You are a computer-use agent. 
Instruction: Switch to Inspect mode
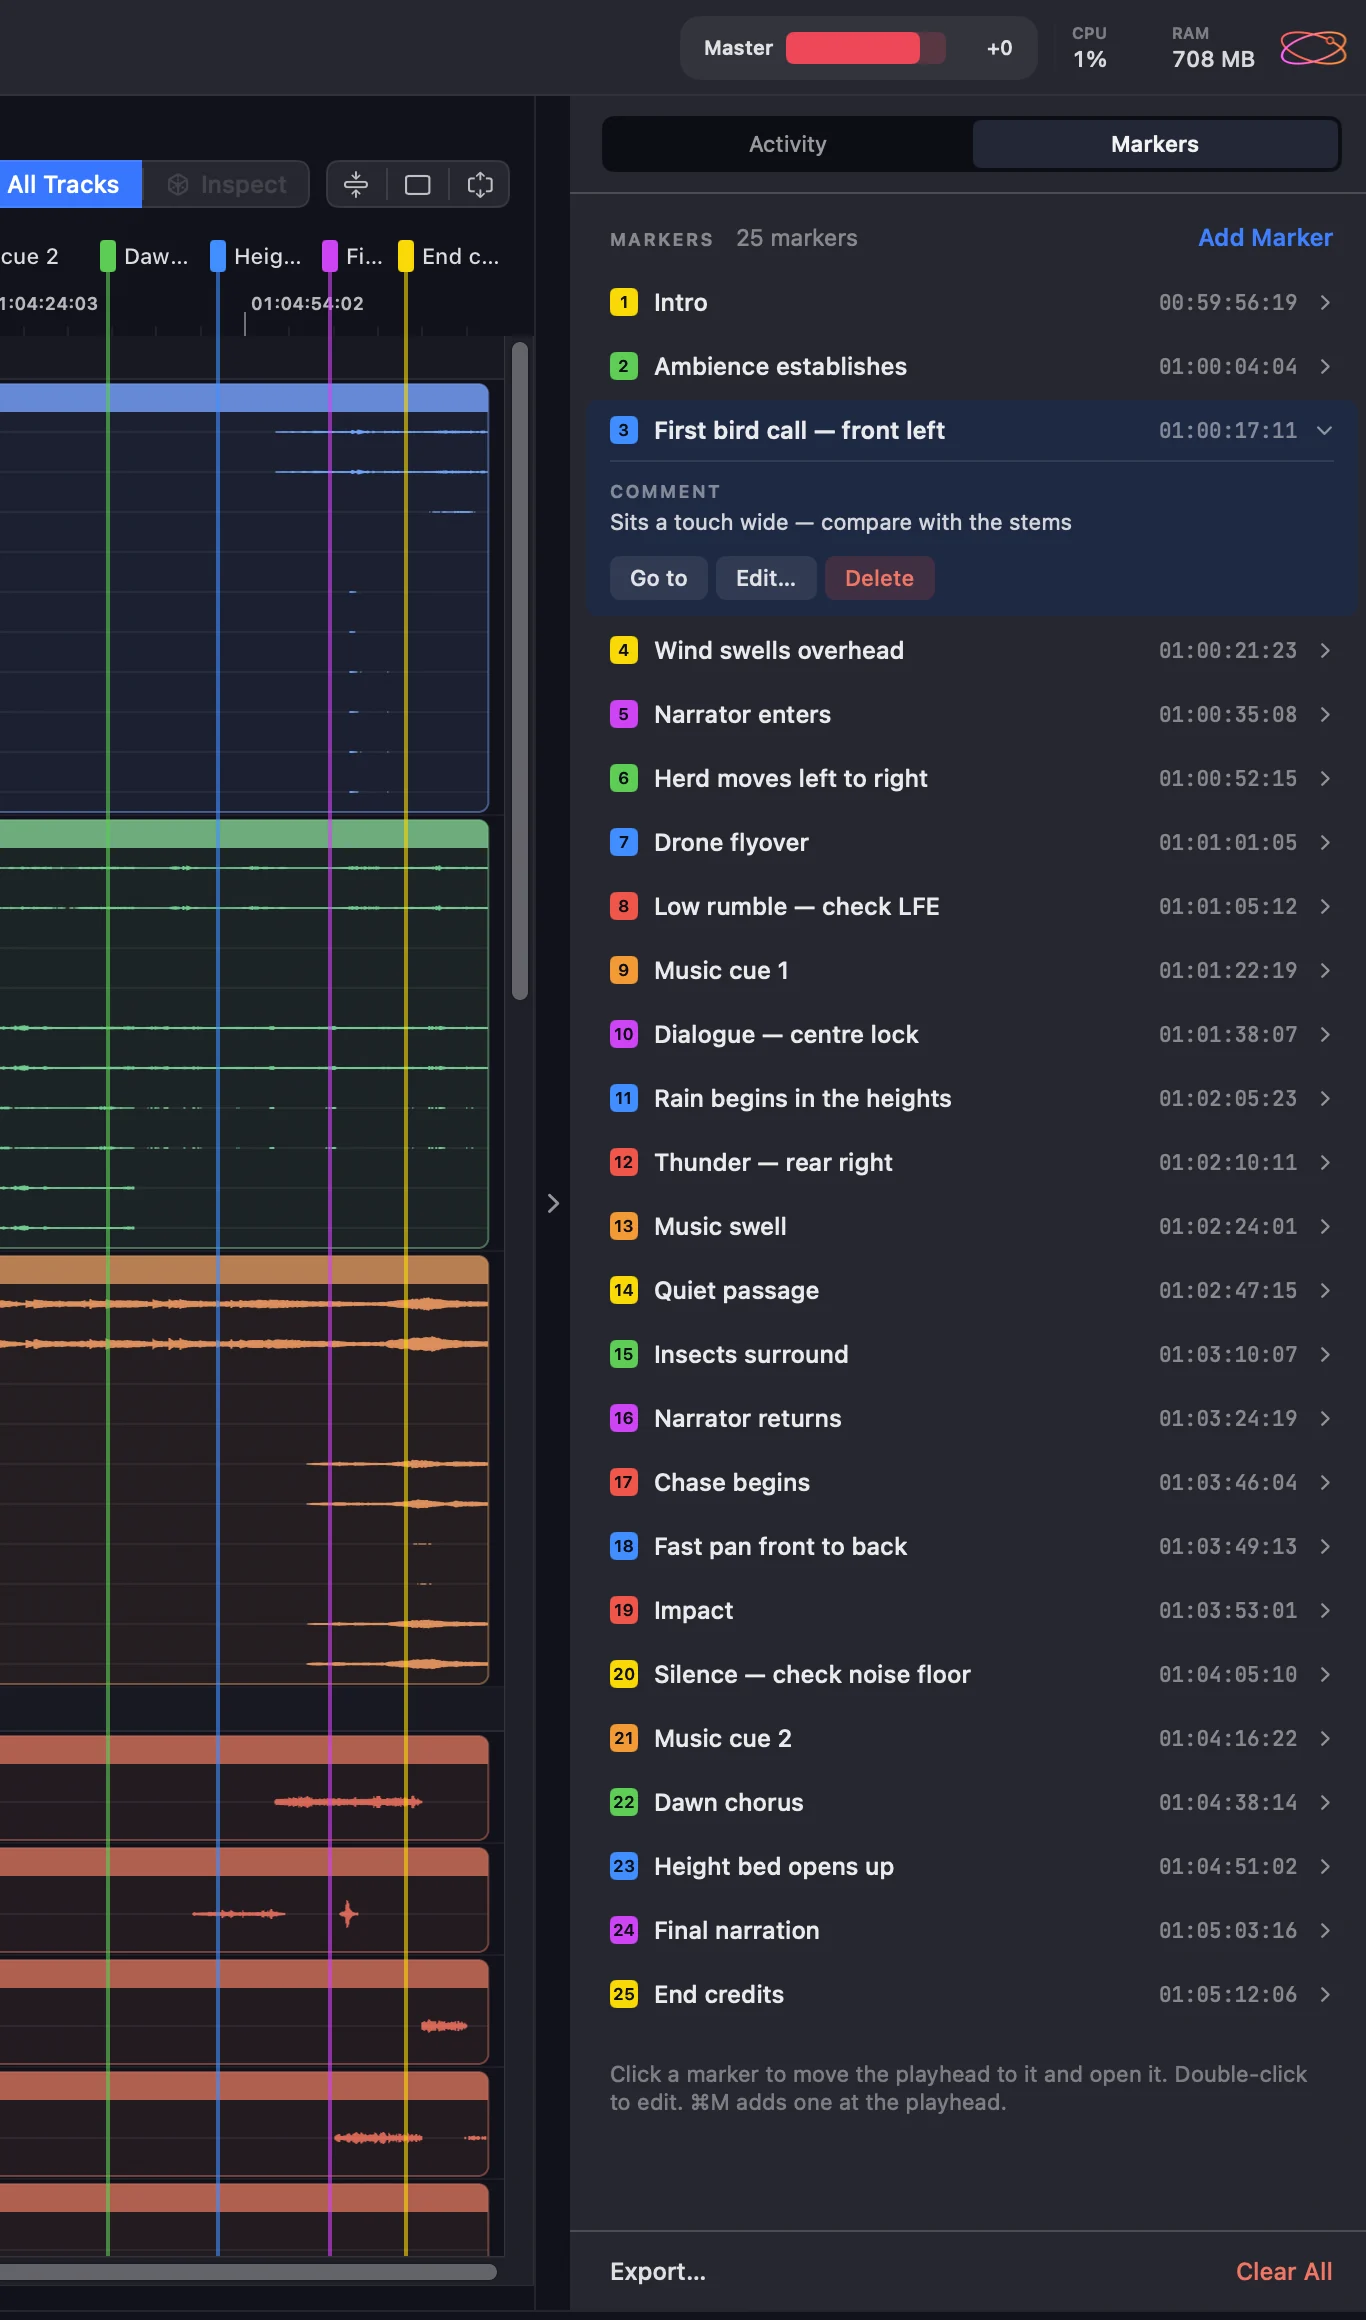(x=226, y=185)
